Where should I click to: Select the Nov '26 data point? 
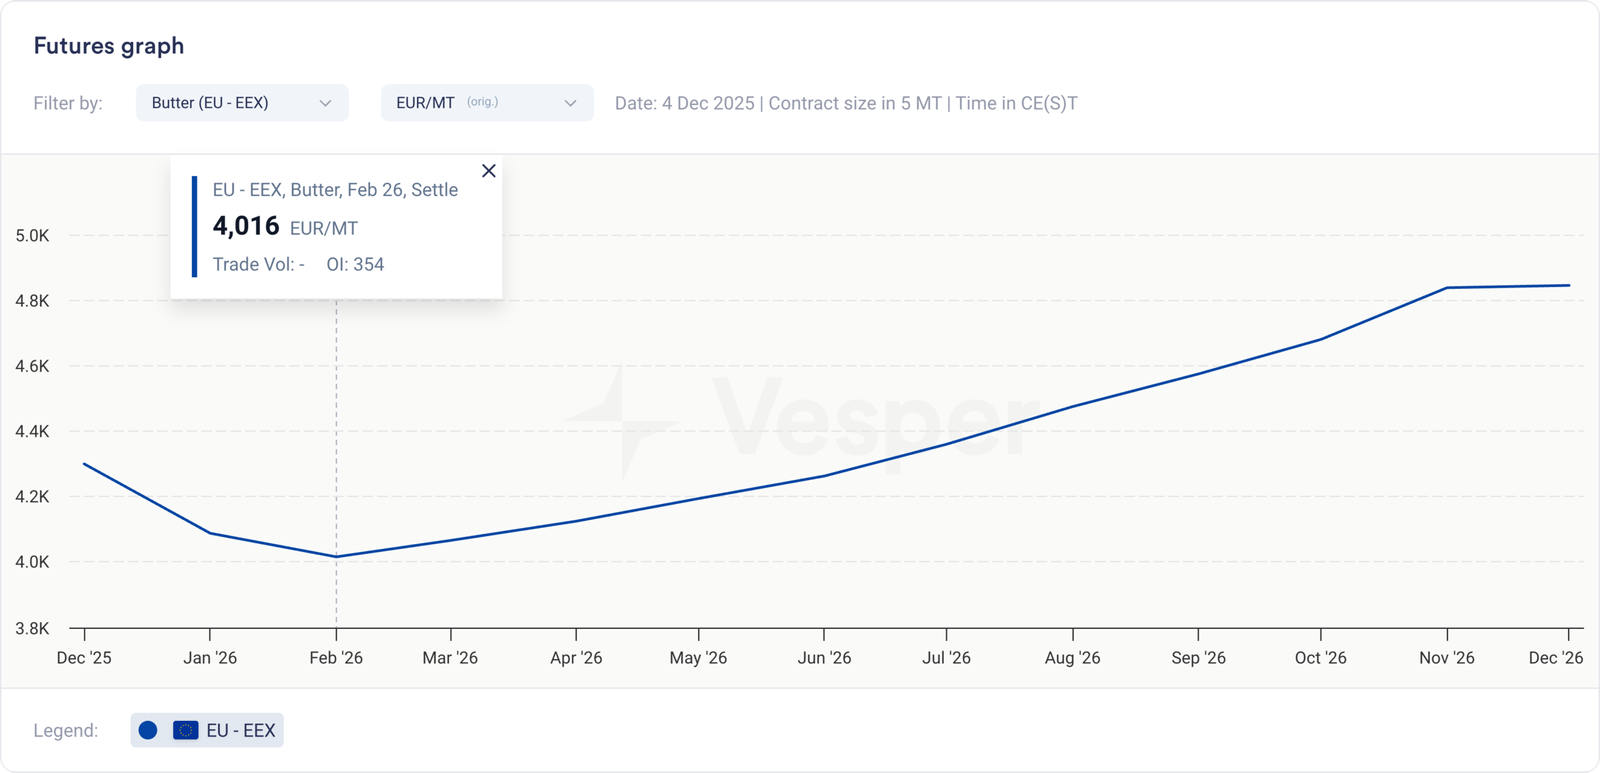coord(1447,288)
